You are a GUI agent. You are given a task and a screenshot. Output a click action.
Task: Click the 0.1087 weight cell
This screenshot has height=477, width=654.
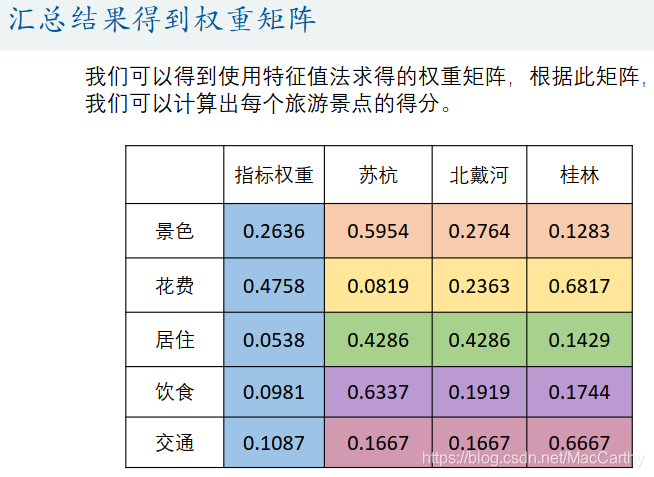pyautogui.click(x=274, y=442)
